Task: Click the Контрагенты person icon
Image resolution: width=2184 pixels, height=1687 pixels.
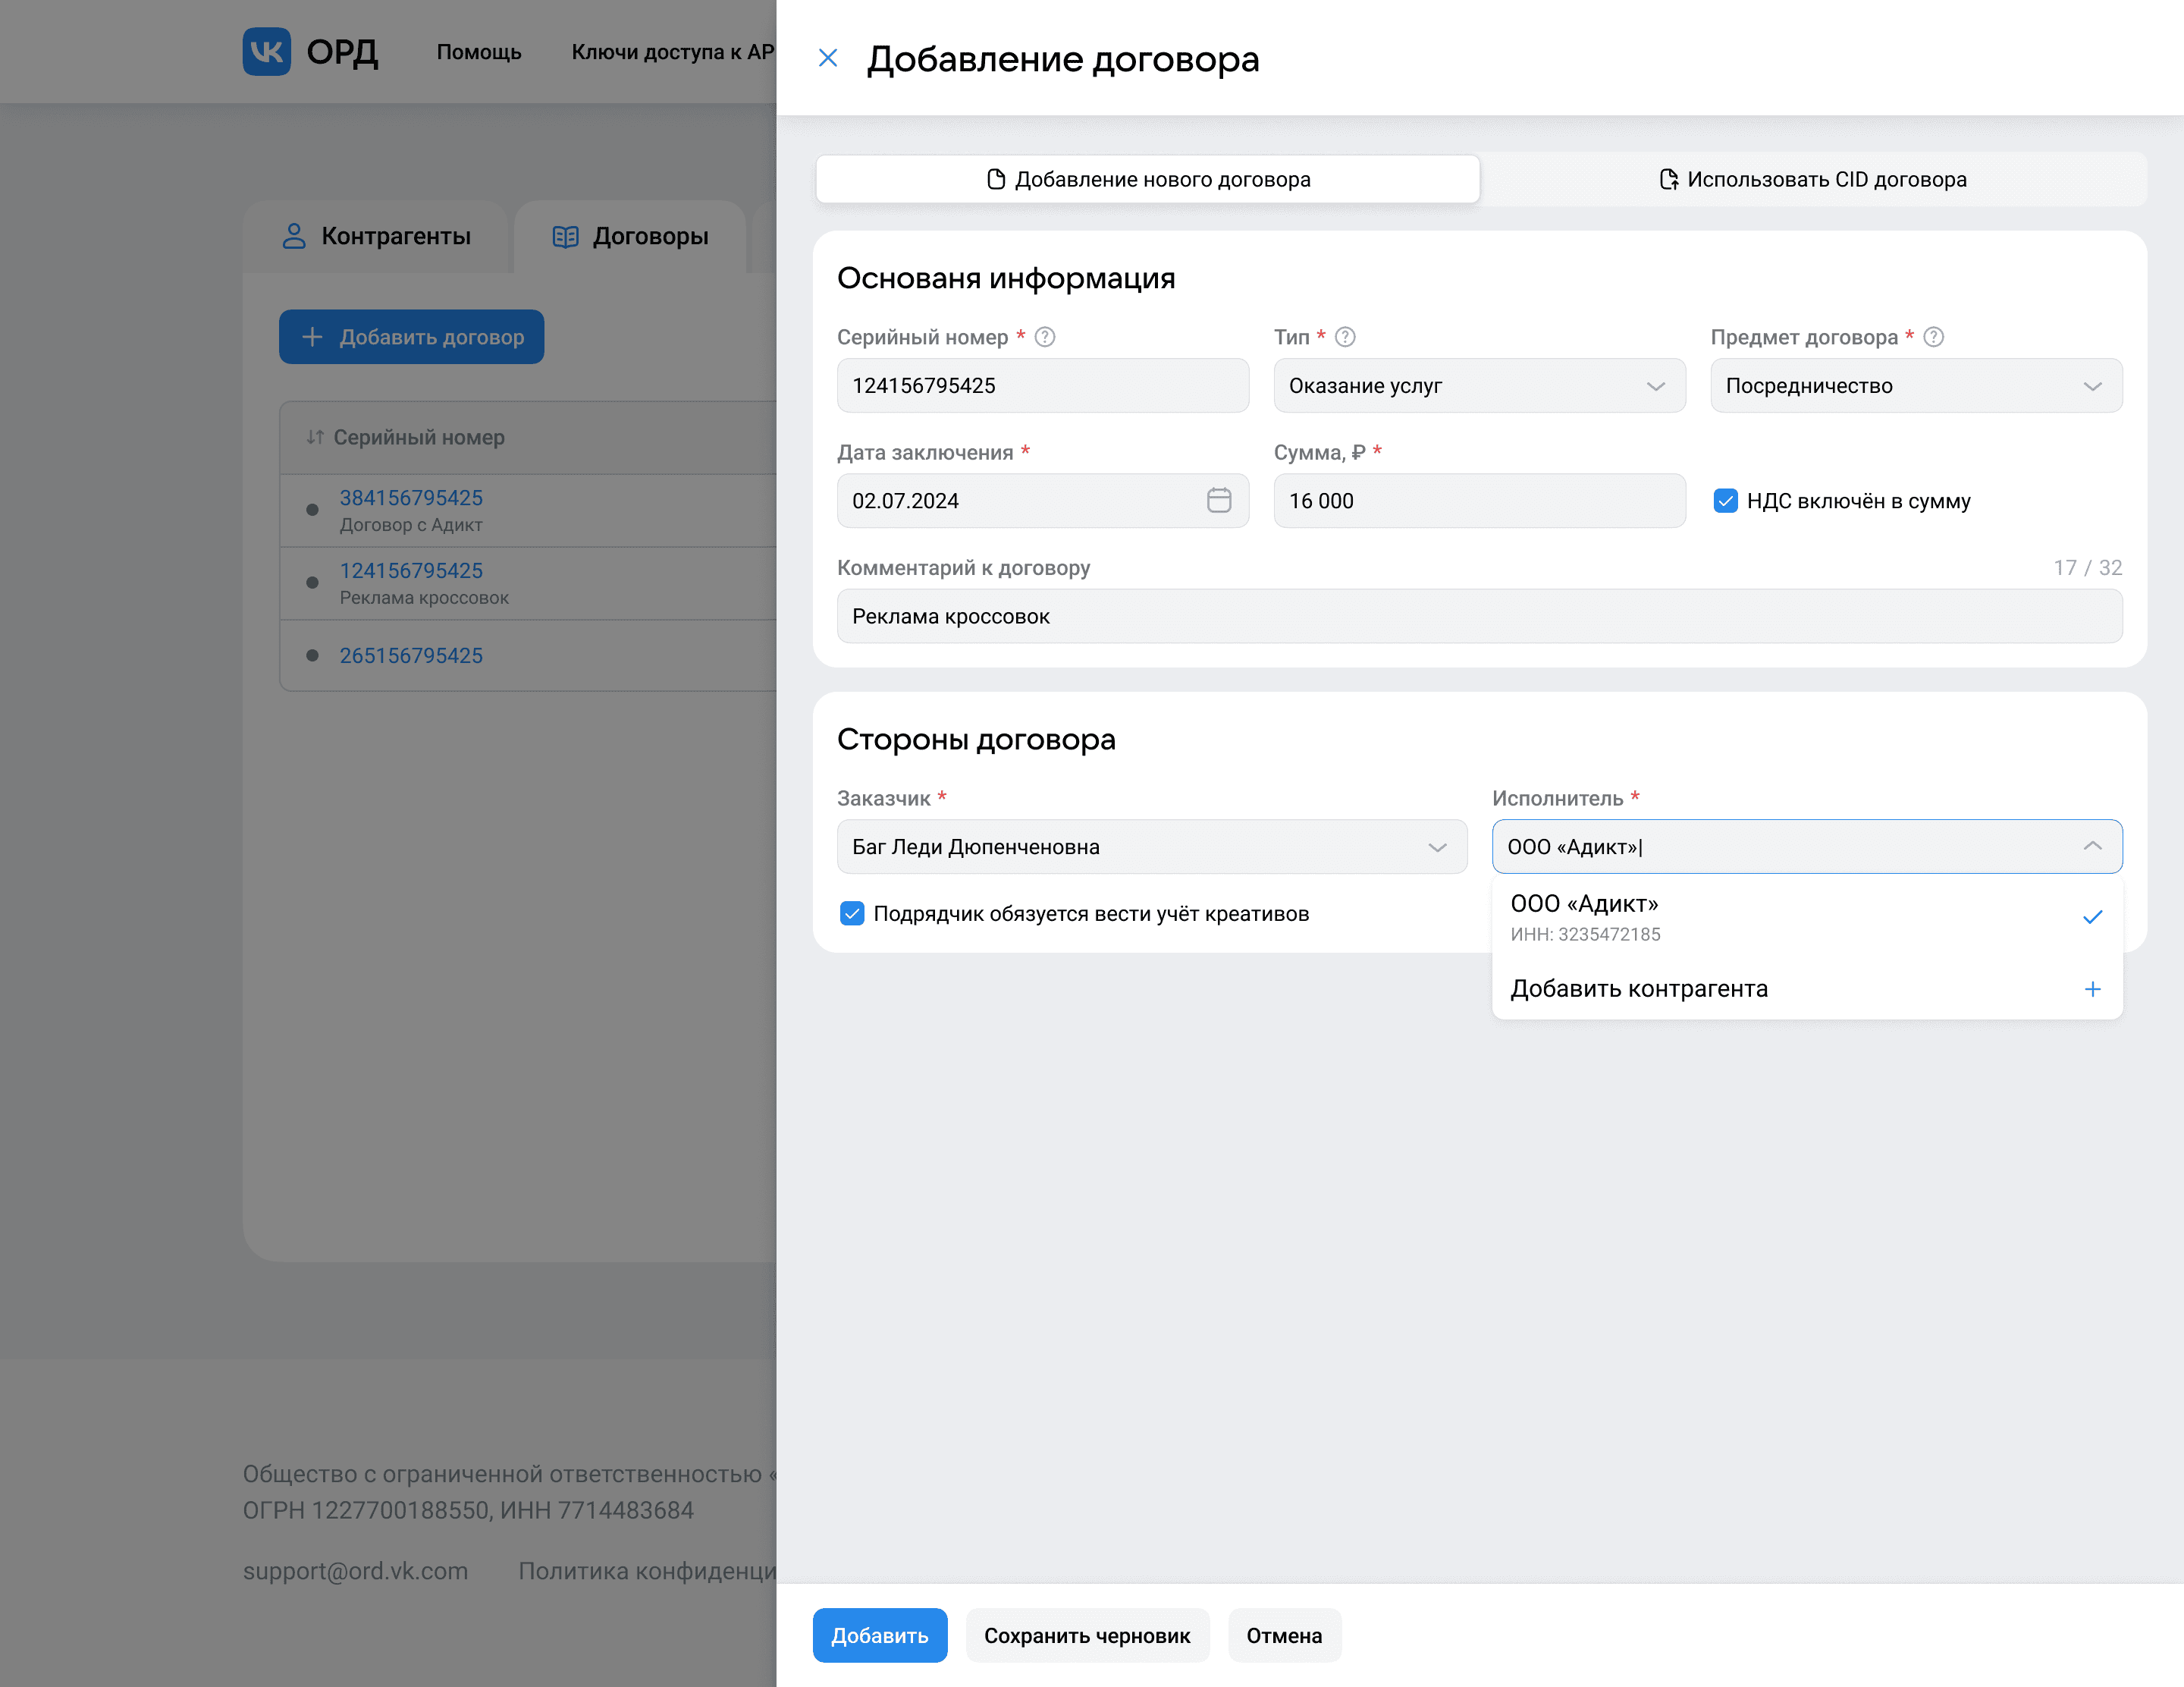Action: (x=294, y=236)
